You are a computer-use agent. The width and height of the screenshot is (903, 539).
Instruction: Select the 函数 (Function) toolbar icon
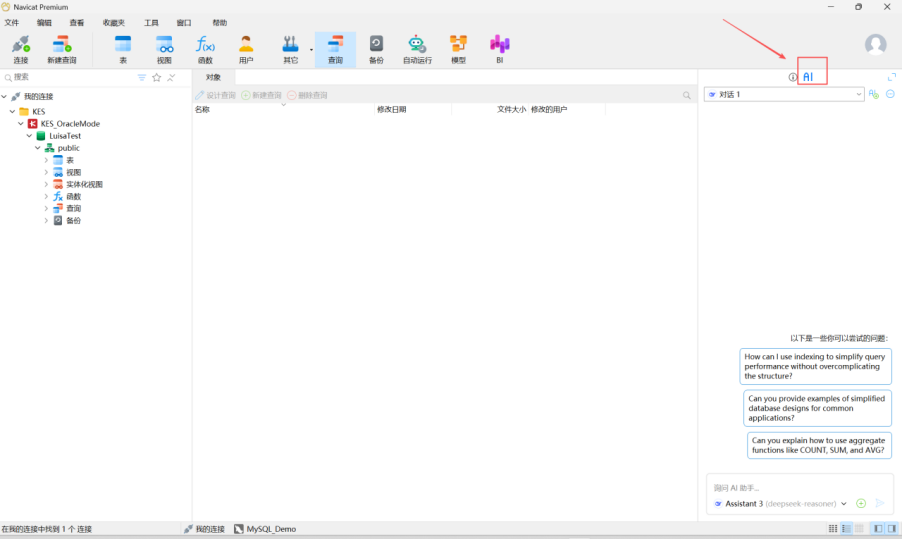(x=205, y=48)
